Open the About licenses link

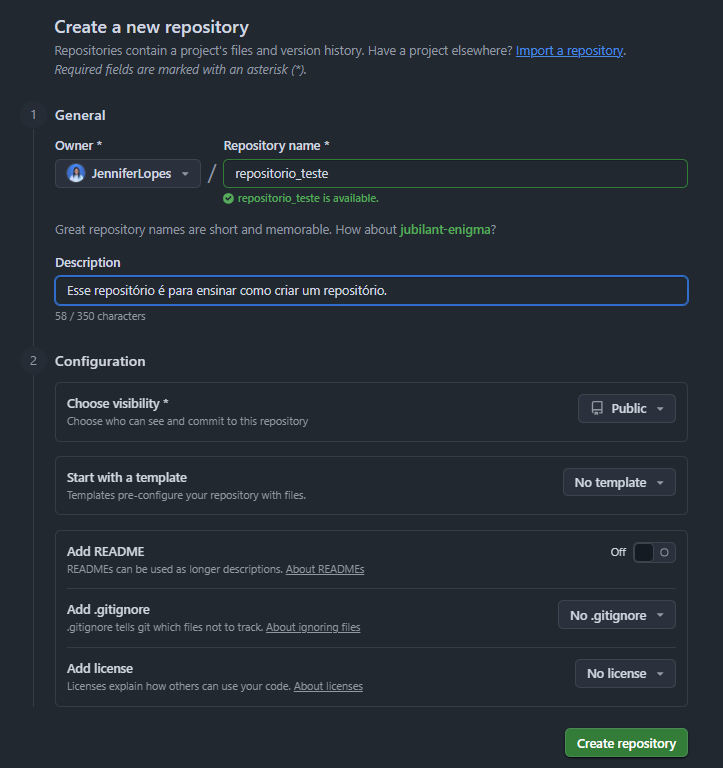click(328, 687)
